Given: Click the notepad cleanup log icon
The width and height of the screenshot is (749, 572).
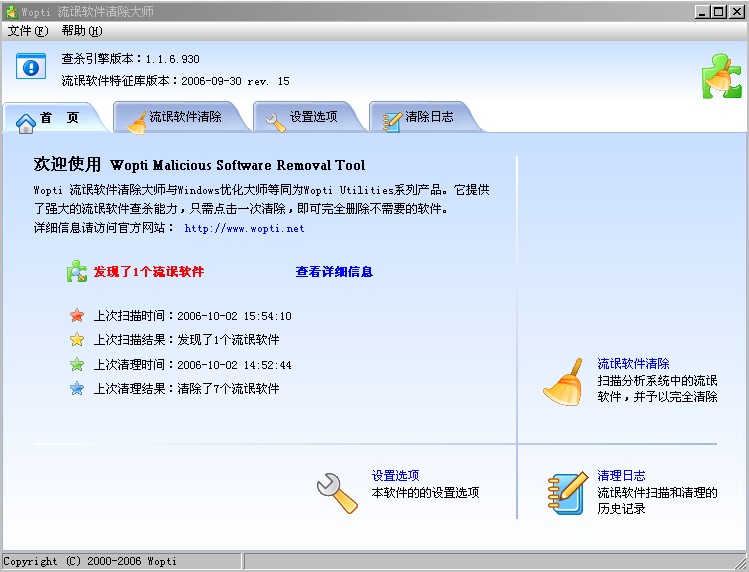Looking at the screenshot, I should (x=566, y=493).
